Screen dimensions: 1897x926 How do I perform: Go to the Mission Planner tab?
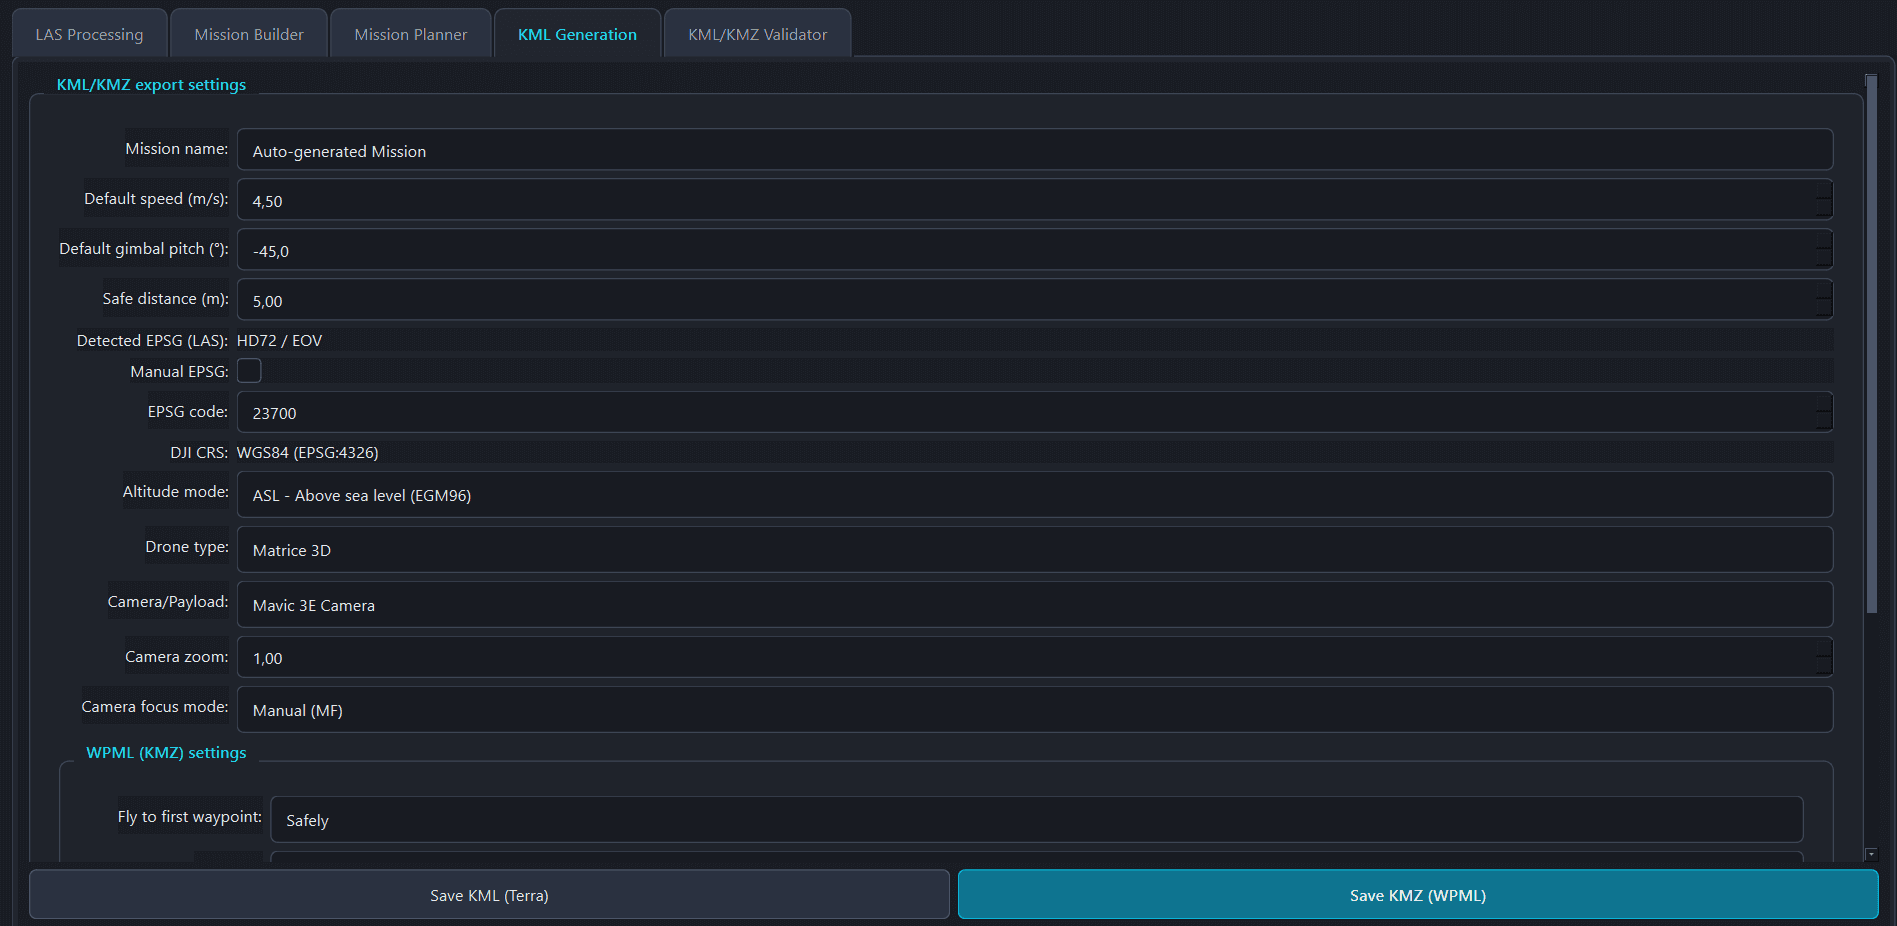pos(410,34)
